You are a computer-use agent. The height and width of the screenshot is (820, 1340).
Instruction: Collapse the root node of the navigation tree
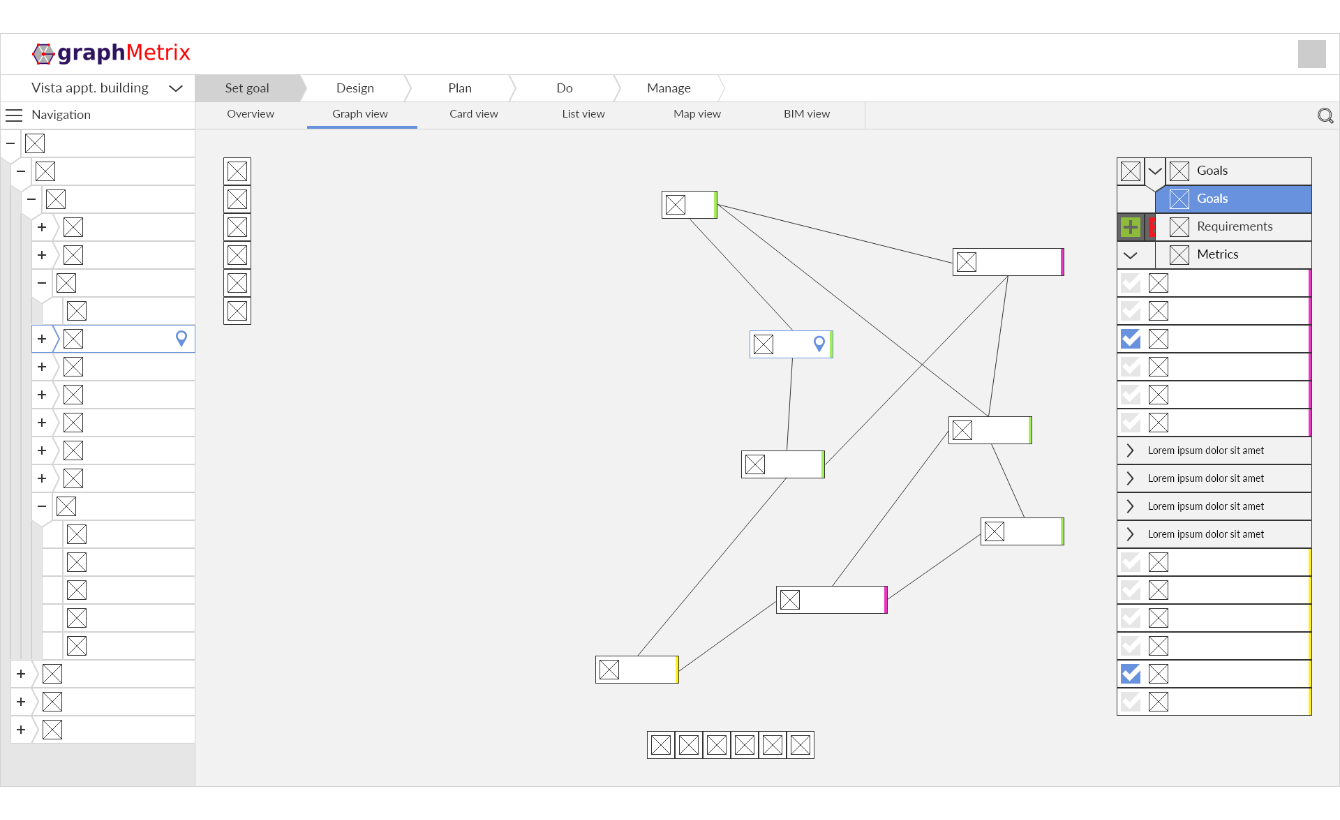click(x=11, y=143)
